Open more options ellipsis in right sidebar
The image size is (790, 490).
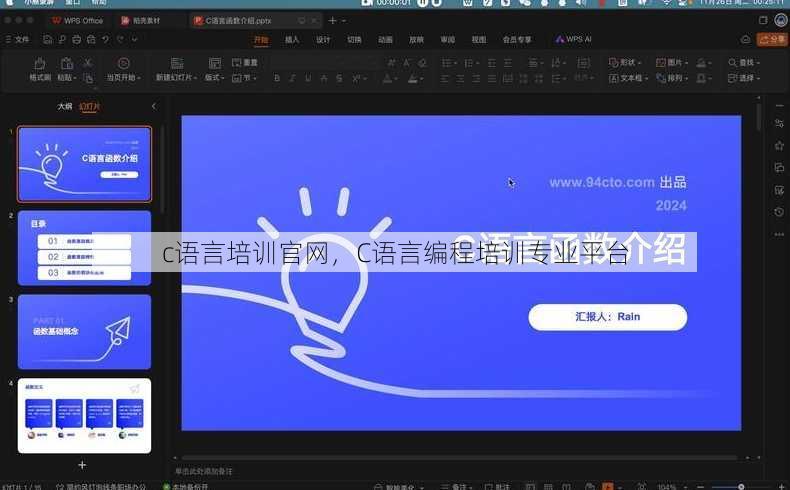pyautogui.click(x=779, y=234)
